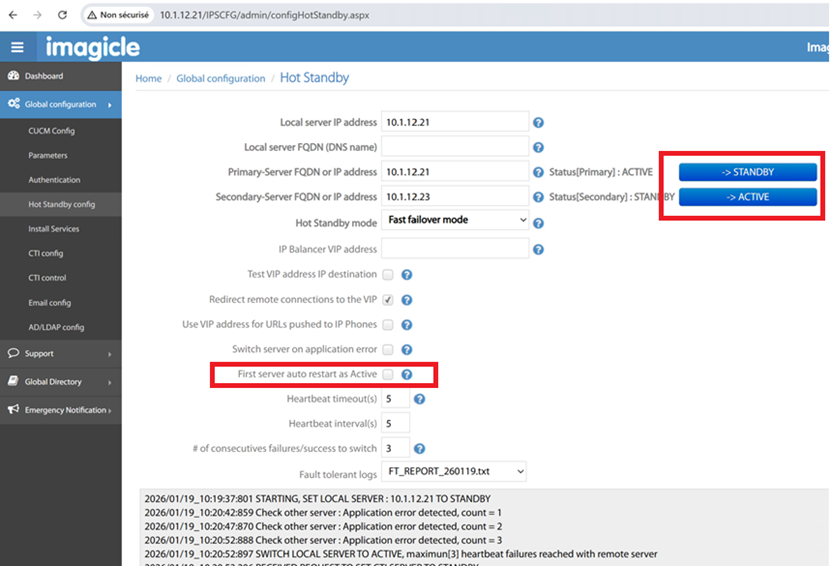Image resolution: width=831 pixels, height=566 pixels.
Task: Click help icon beside Hot Standby mode
Action: 538,223
